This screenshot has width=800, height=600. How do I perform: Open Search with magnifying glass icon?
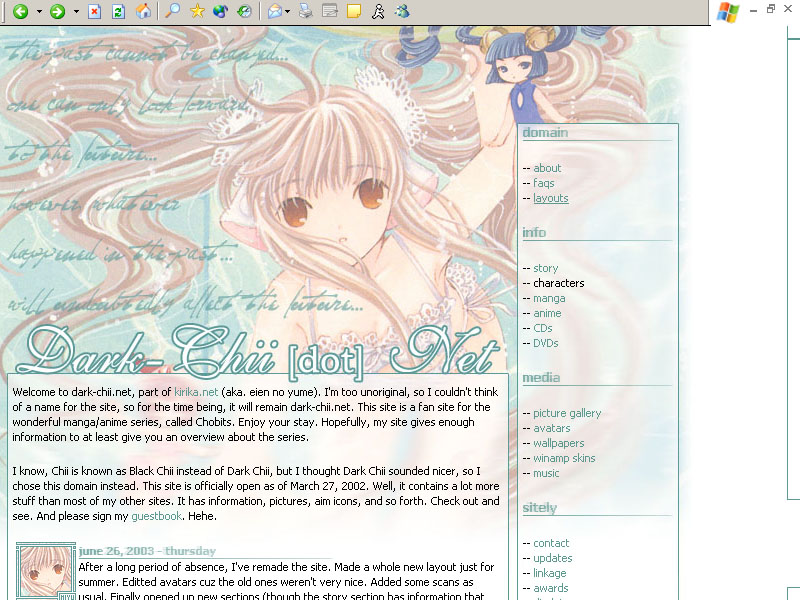point(173,12)
